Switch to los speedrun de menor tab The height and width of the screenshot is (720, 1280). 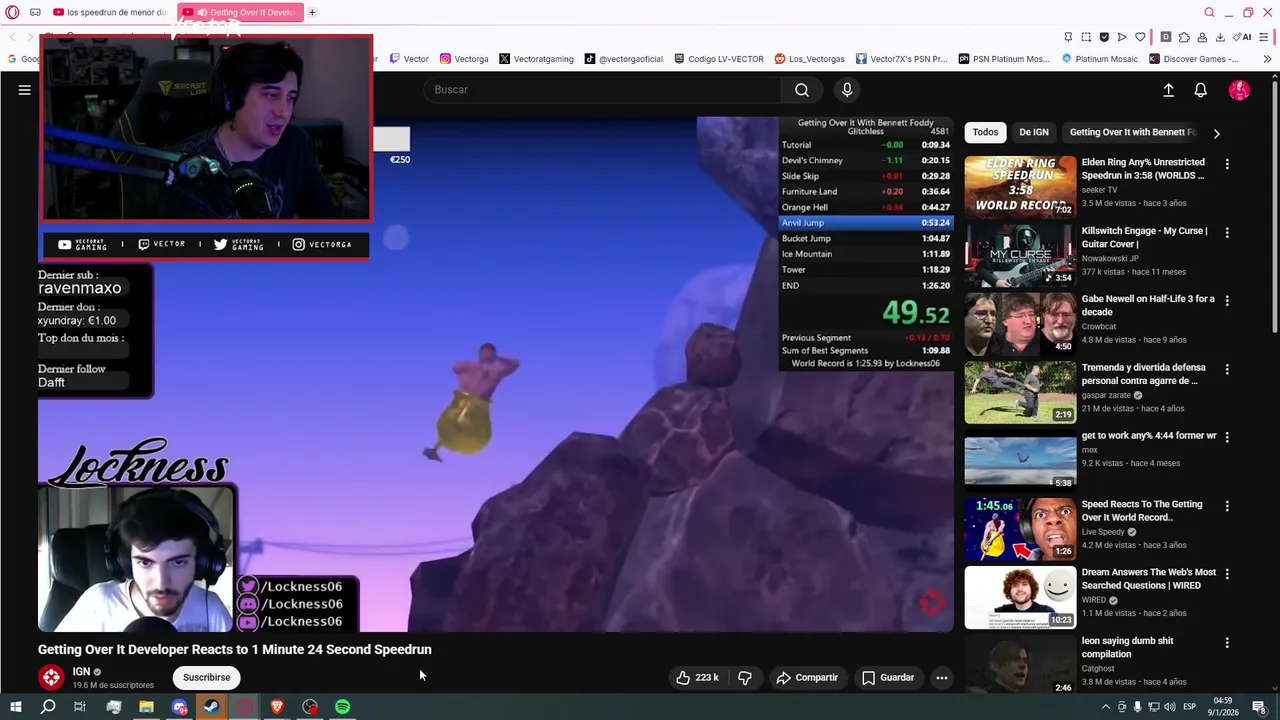[110, 12]
